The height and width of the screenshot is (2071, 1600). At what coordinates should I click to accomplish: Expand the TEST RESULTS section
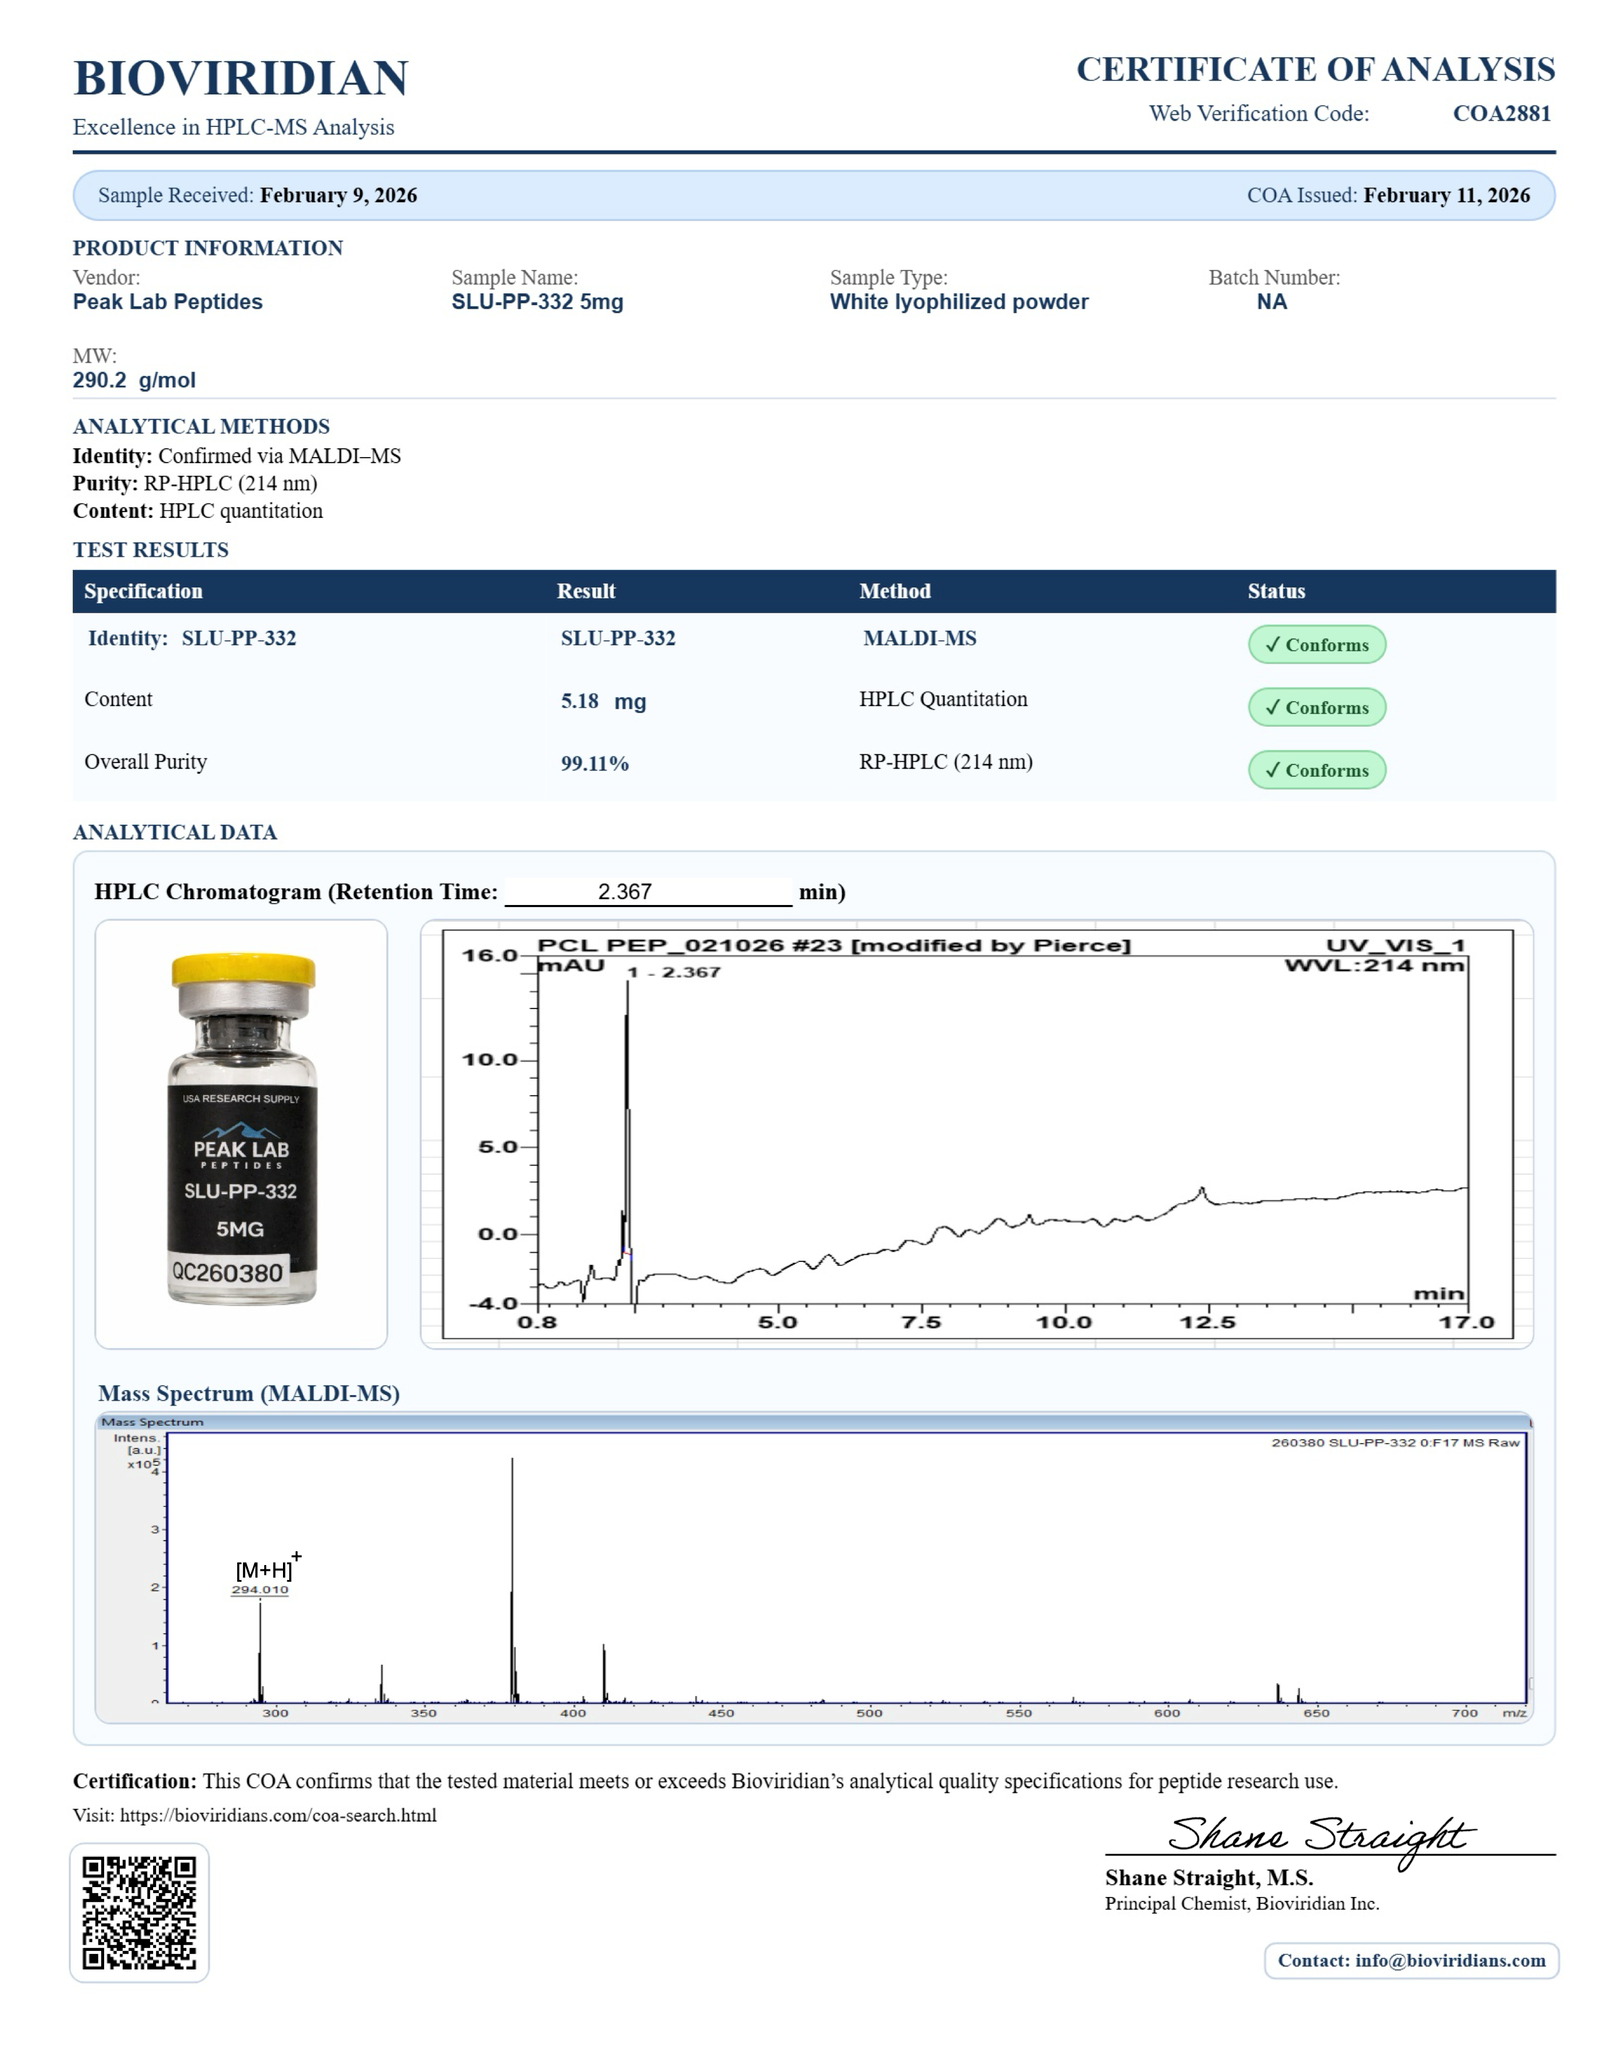point(150,549)
